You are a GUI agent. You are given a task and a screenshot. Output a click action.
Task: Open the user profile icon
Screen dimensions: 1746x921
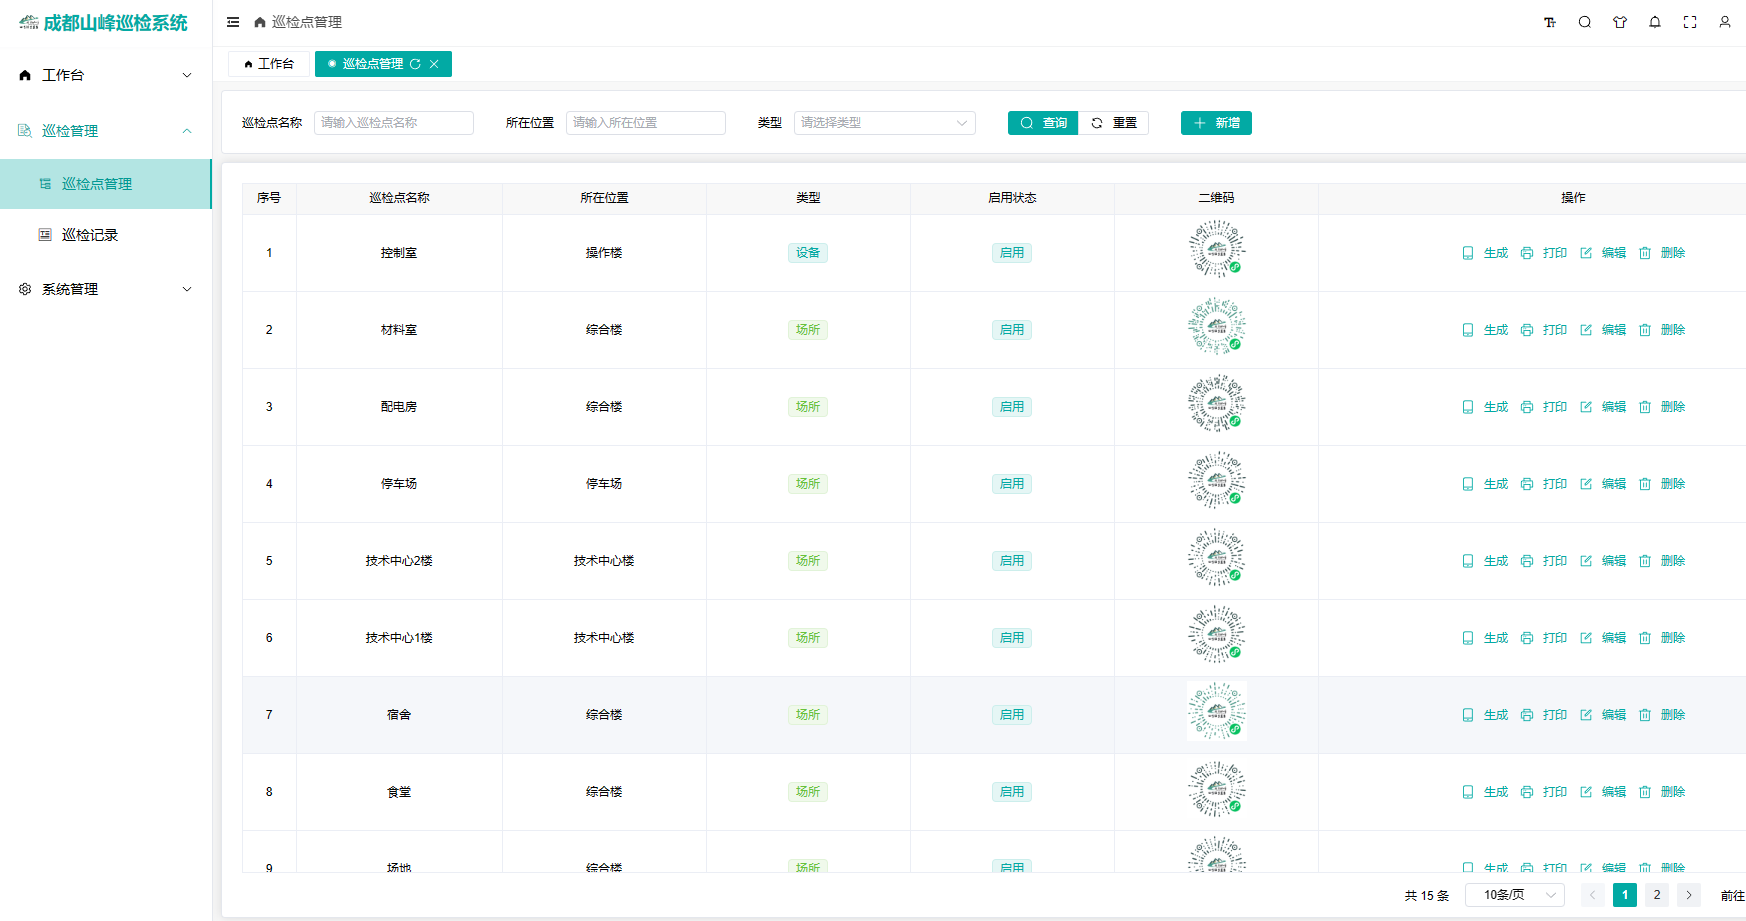[x=1724, y=22]
